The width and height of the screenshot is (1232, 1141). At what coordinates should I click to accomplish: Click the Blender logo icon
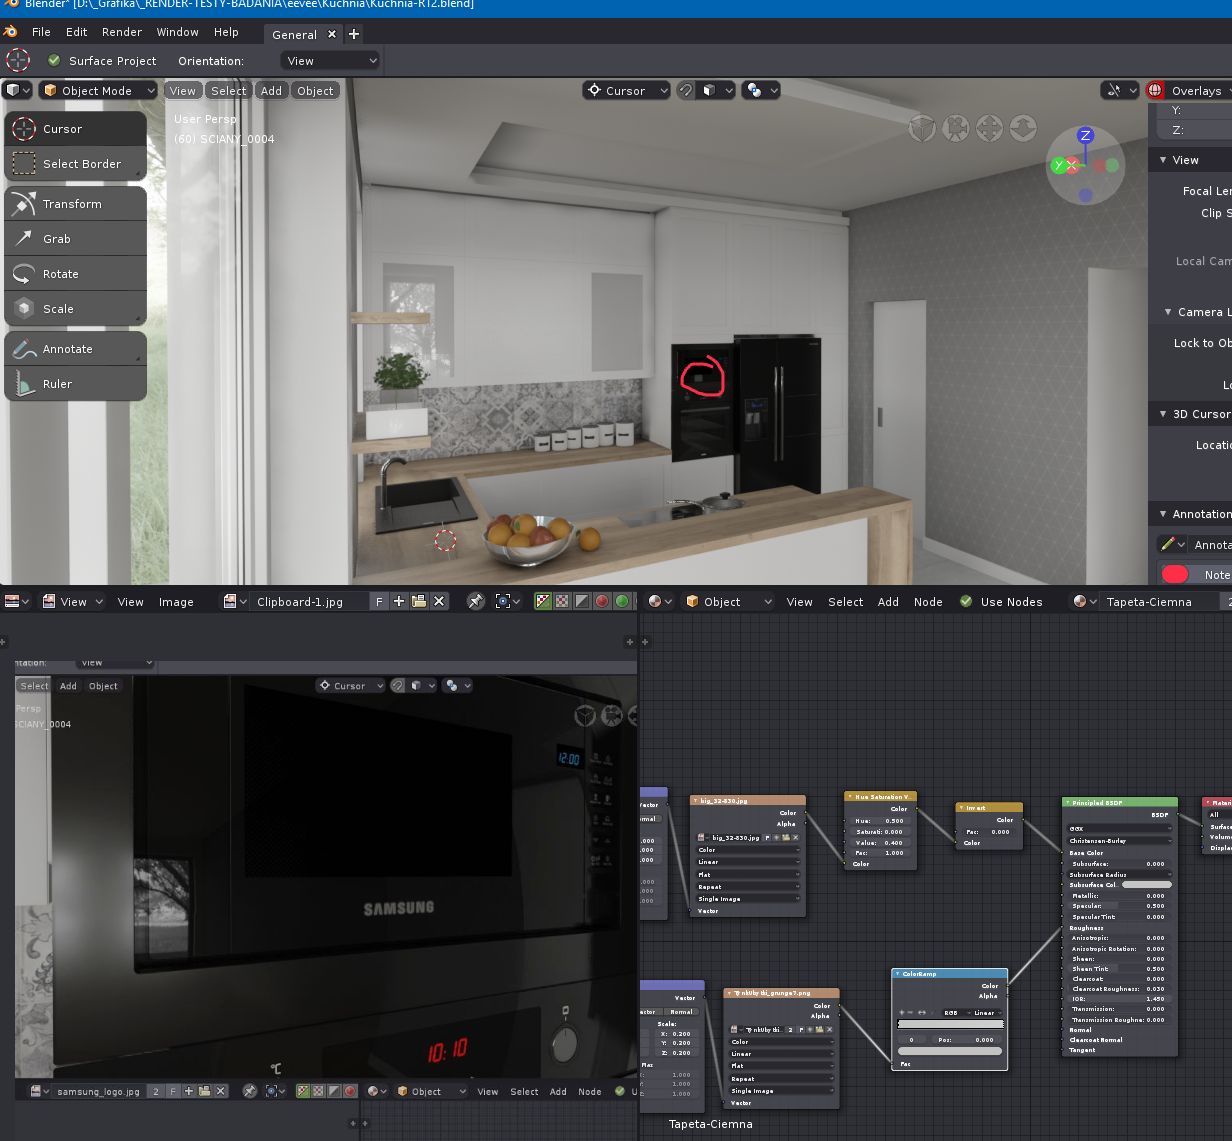click(x=10, y=32)
